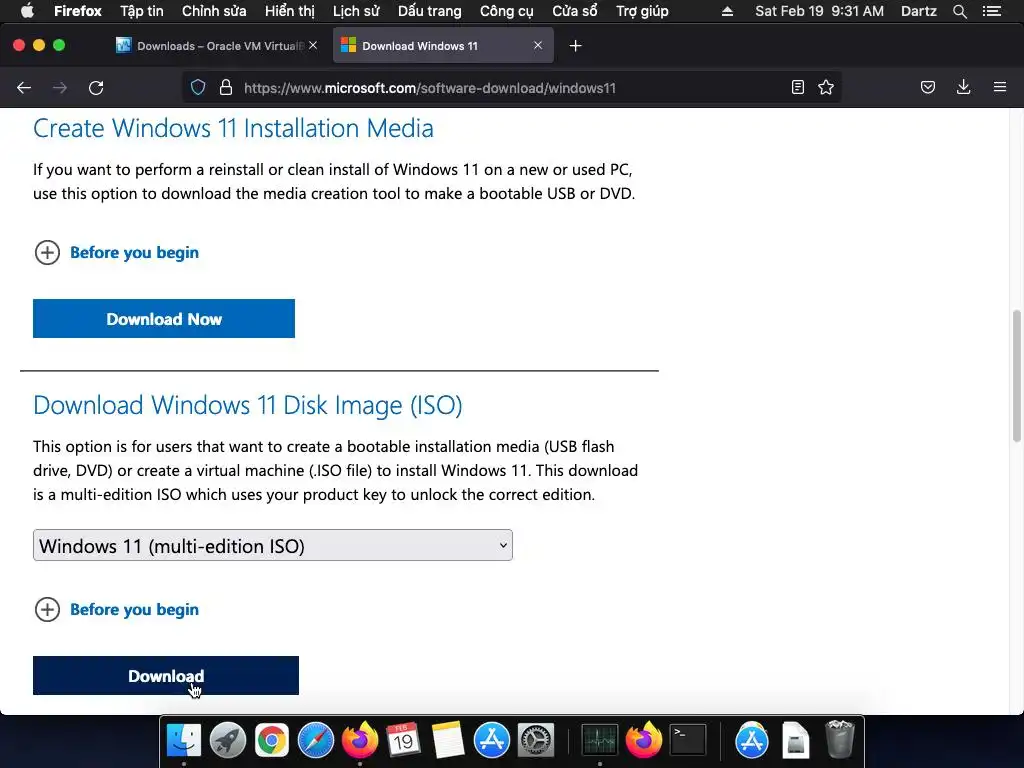Screen dimensions: 1024x768
Task: Open the Windows 11 multi-edition ISO dropdown
Action: (x=273, y=545)
